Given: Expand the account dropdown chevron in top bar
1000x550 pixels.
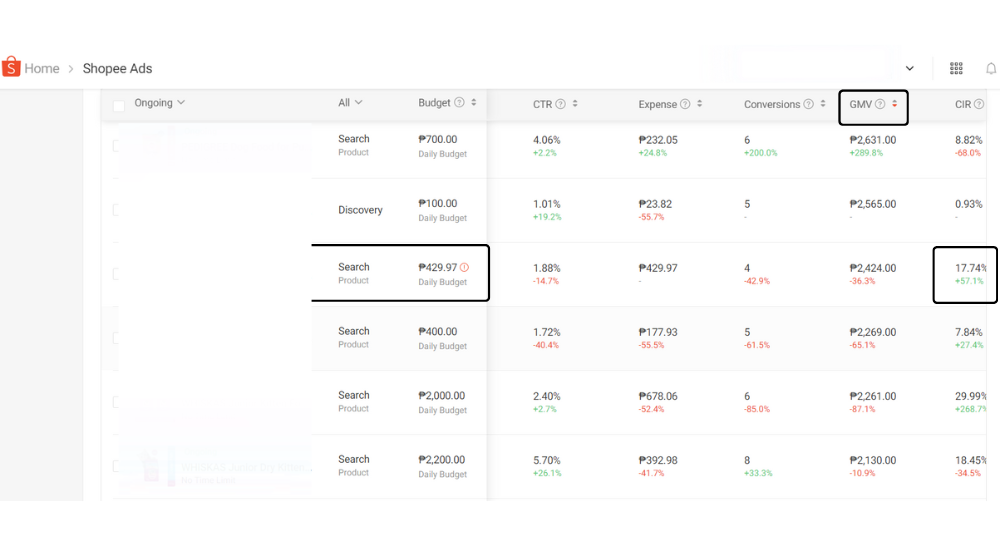Looking at the screenshot, I should pyautogui.click(x=910, y=68).
